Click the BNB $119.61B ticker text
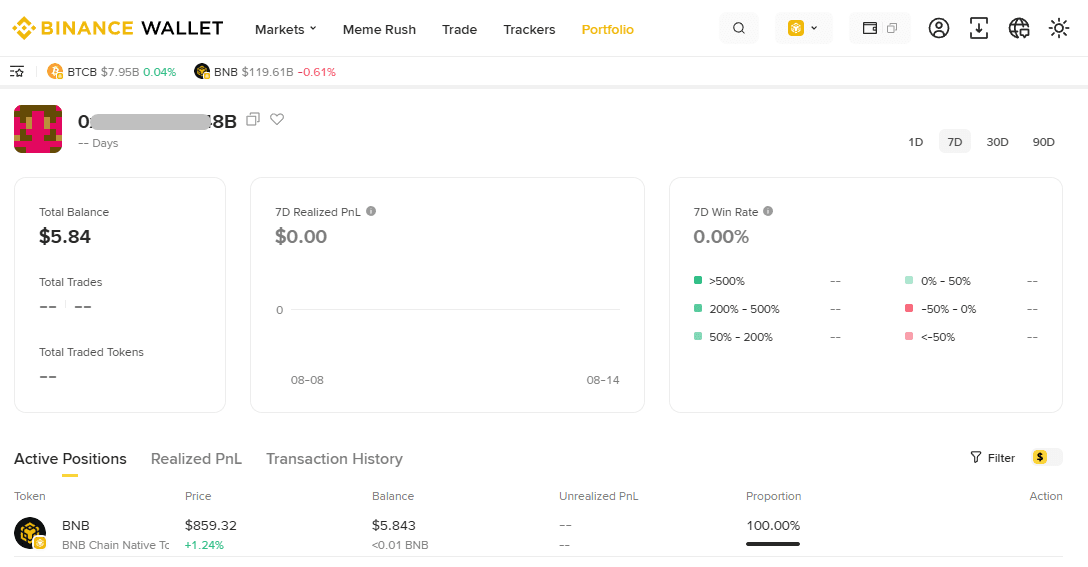 265,71
